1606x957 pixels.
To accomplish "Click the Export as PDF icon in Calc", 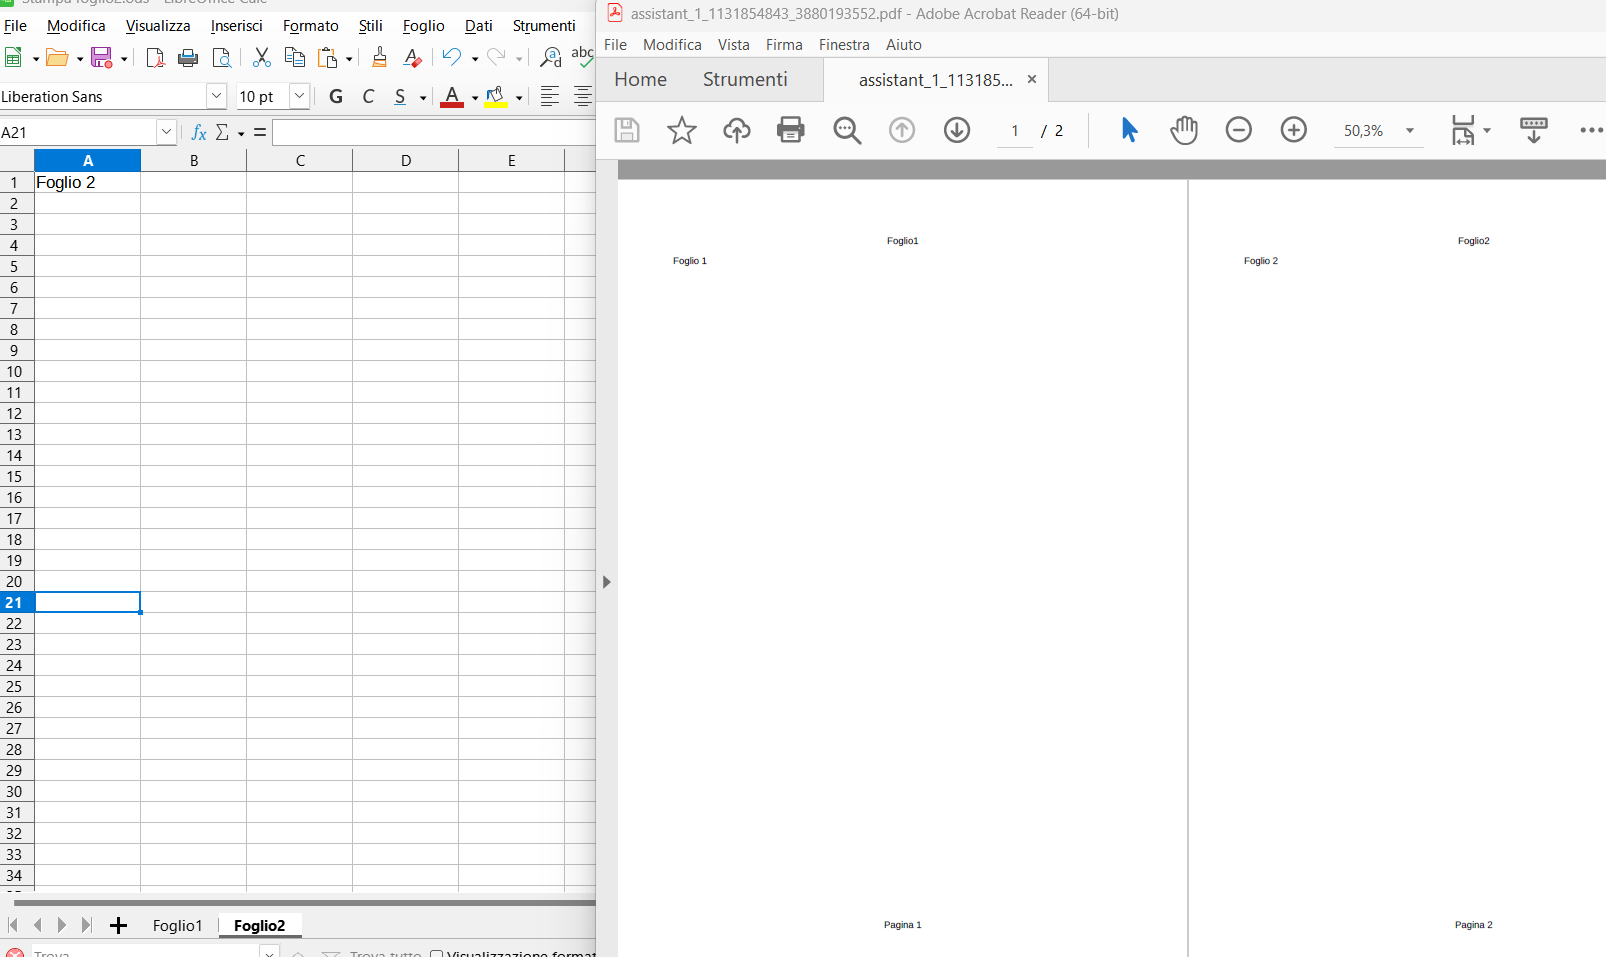I will [155, 58].
